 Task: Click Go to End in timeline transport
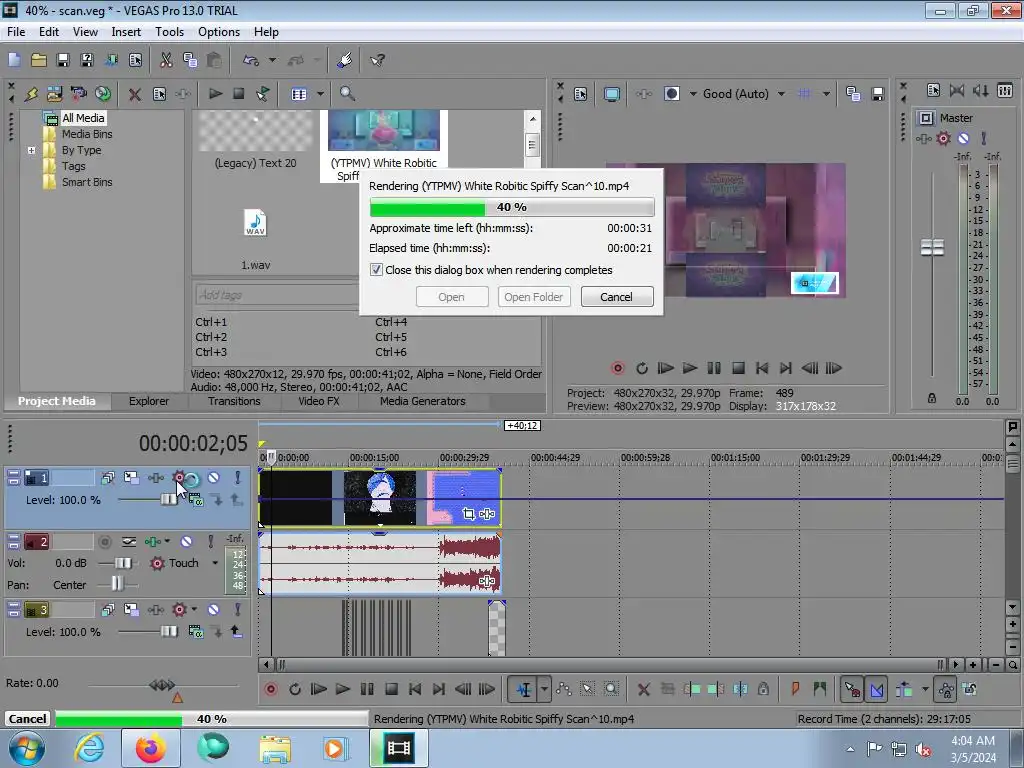tap(439, 689)
